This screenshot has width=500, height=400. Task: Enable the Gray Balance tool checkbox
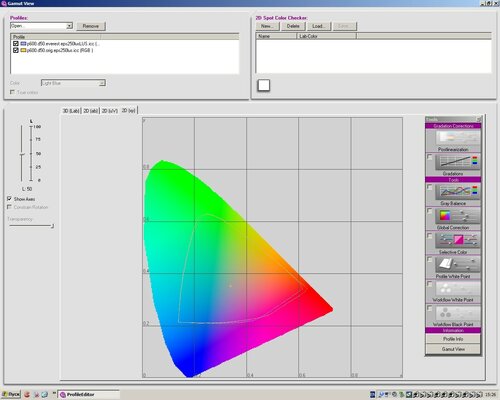pyautogui.click(x=430, y=187)
